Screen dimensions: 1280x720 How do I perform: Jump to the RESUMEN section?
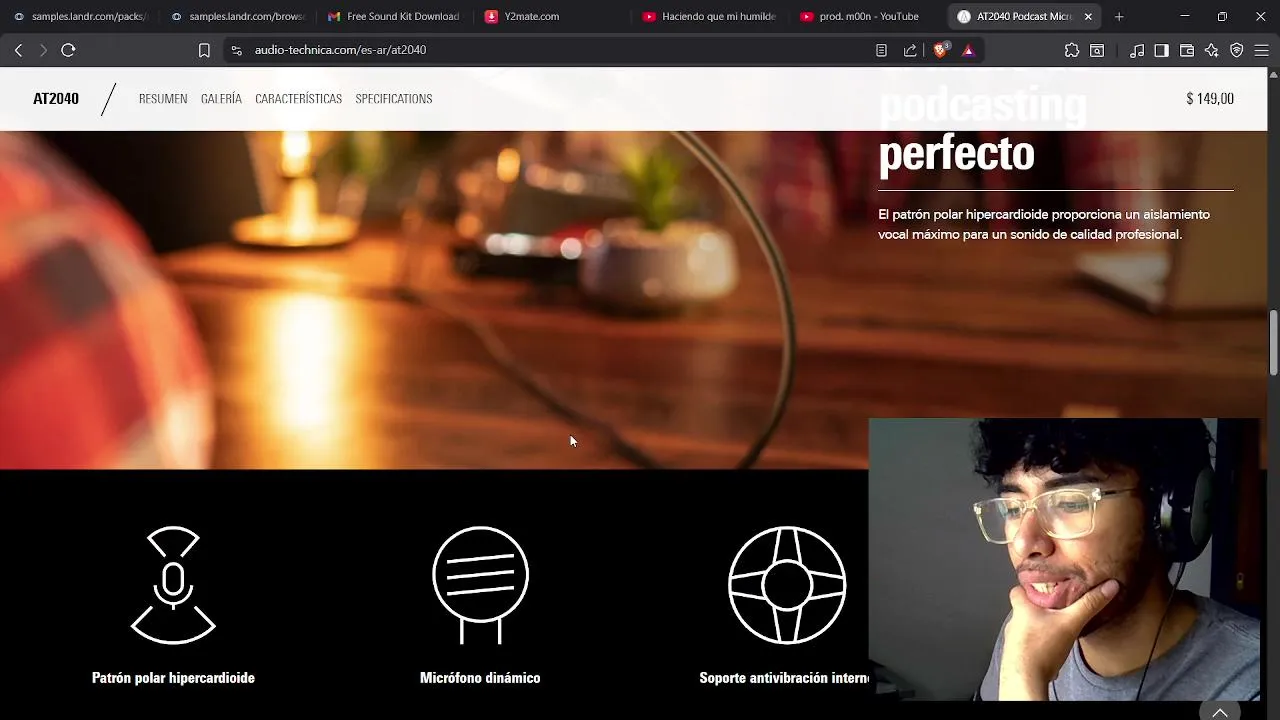point(163,98)
